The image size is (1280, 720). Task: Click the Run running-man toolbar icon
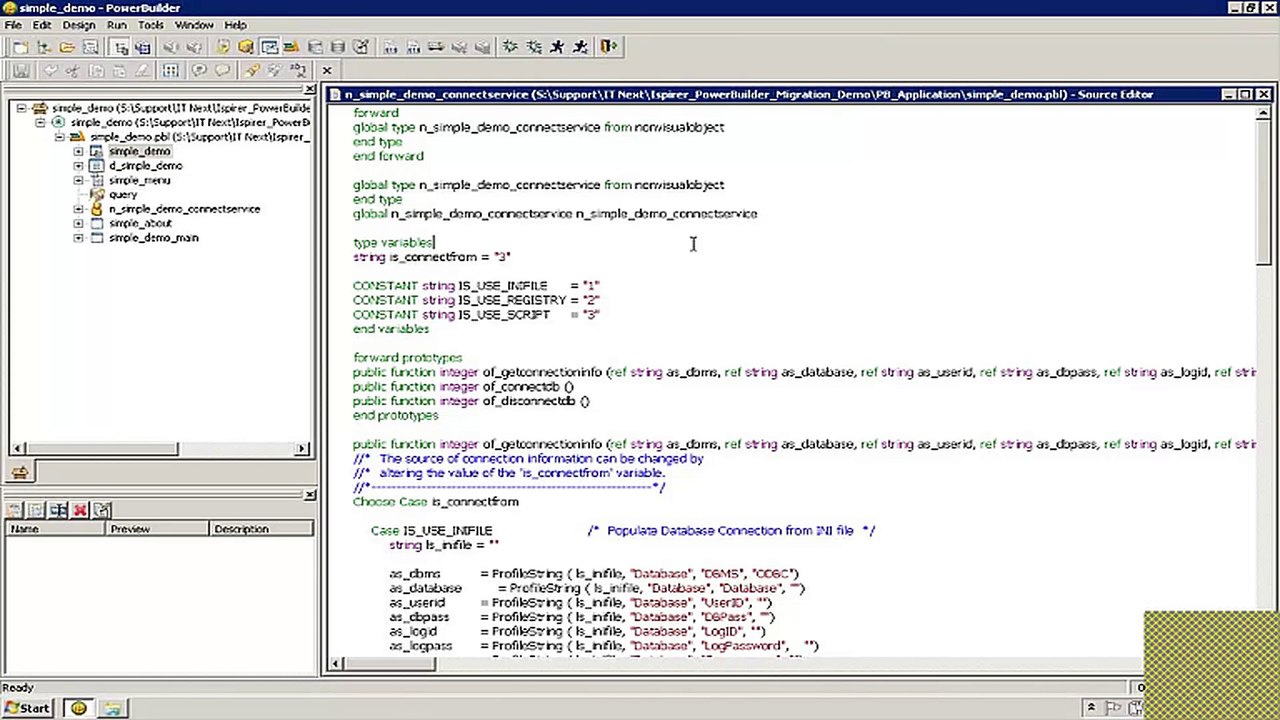tap(557, 47)
